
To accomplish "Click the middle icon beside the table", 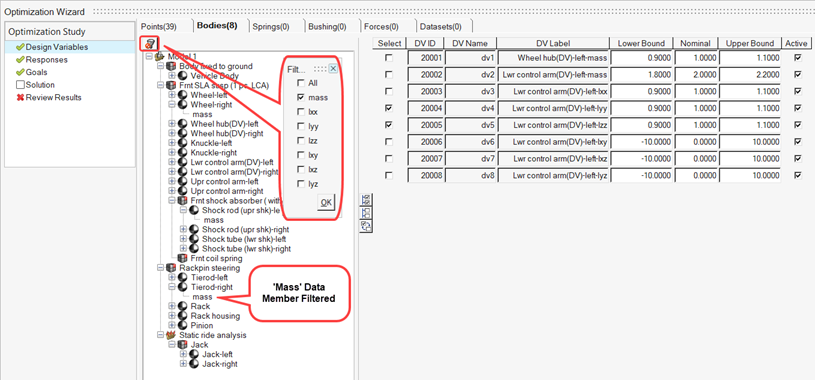I will pyautogui.click(x=365, y=213).
